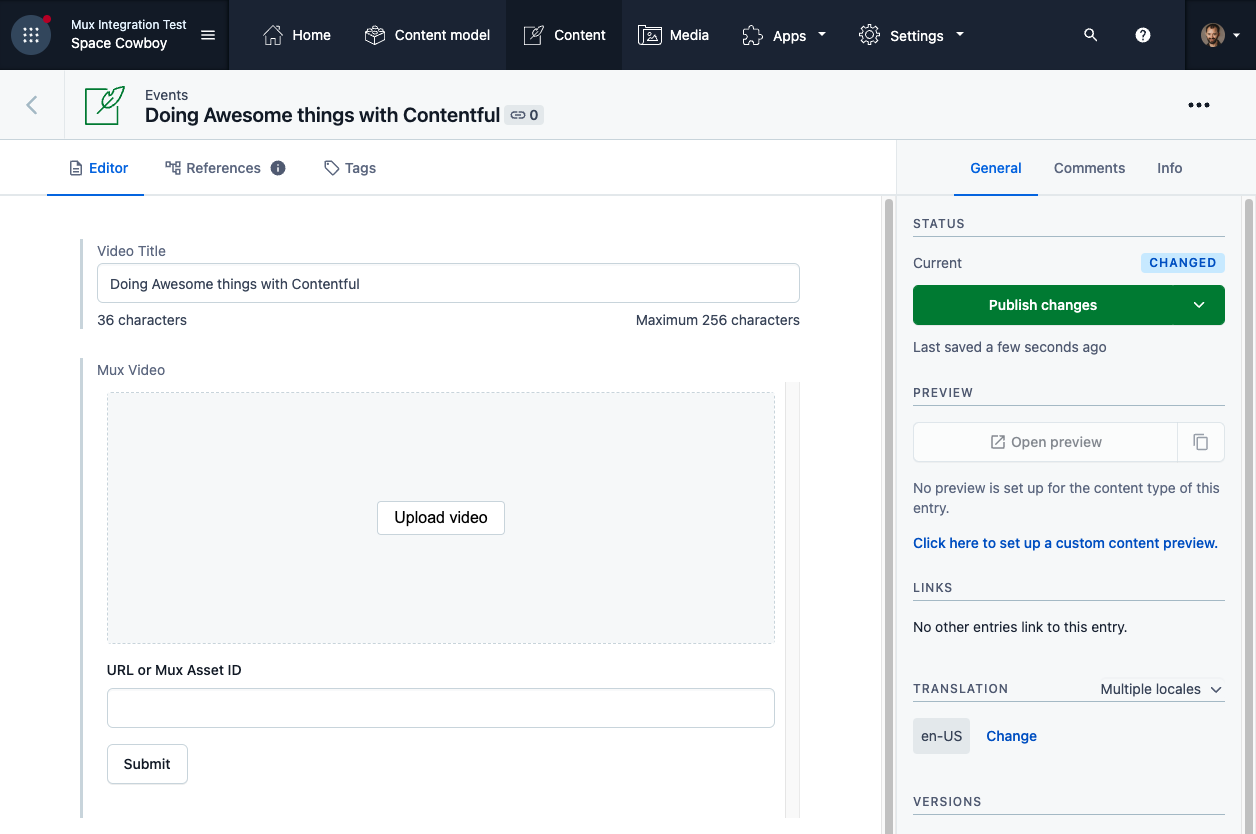Go back with the left chevron
This screenshot has width=1256, height=834.
[32, 105]
